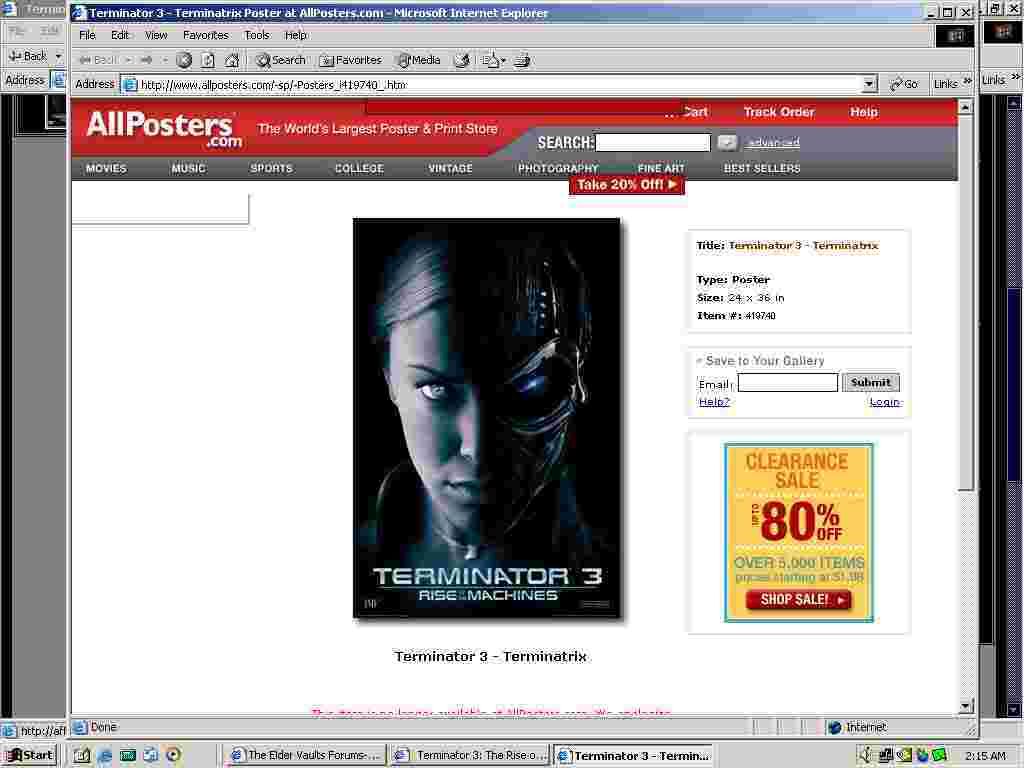The width and height of the screenshot is (1024, 768).
Task: Select the FINE ART category tab
Action: pyautogui.click(x=661, y=168)
